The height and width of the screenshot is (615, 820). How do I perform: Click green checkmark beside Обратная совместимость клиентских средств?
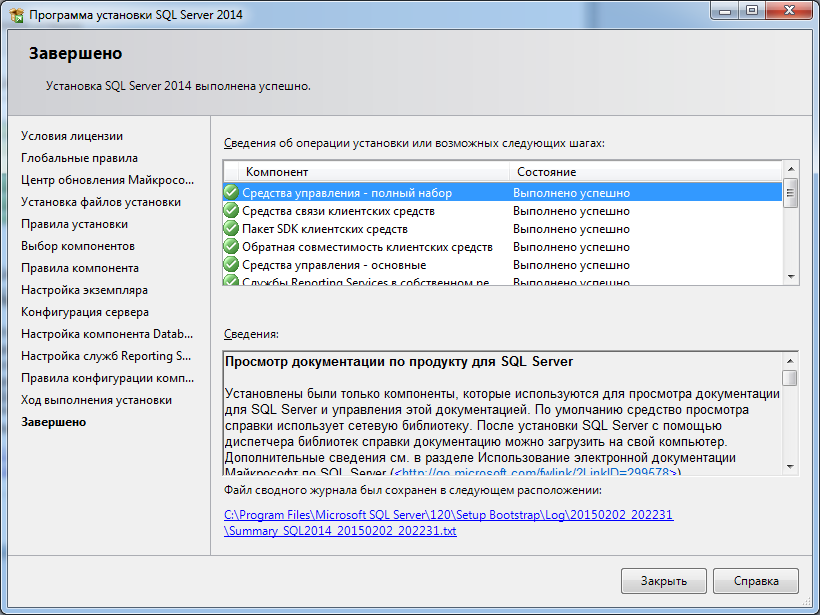point(231,247)
